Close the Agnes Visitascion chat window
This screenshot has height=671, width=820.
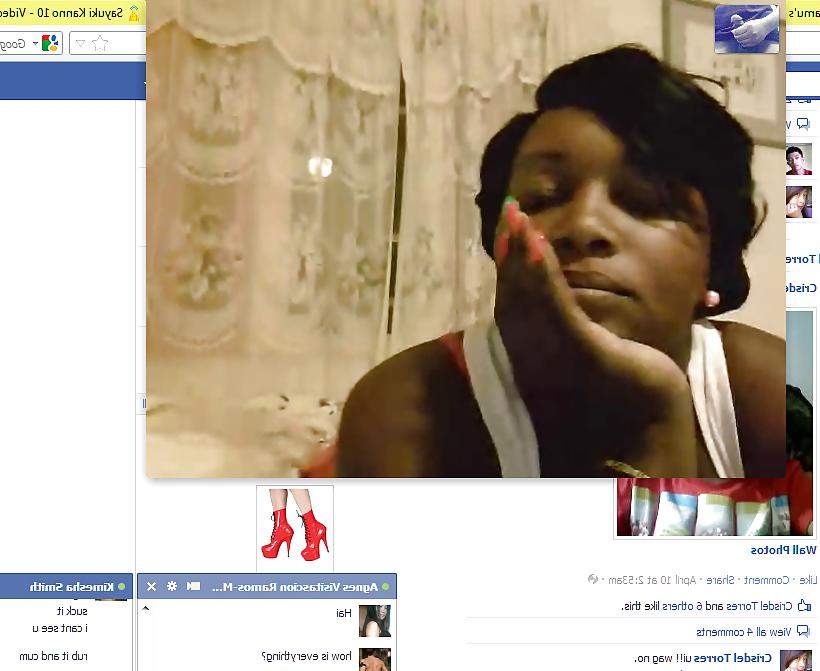(151, 586)
